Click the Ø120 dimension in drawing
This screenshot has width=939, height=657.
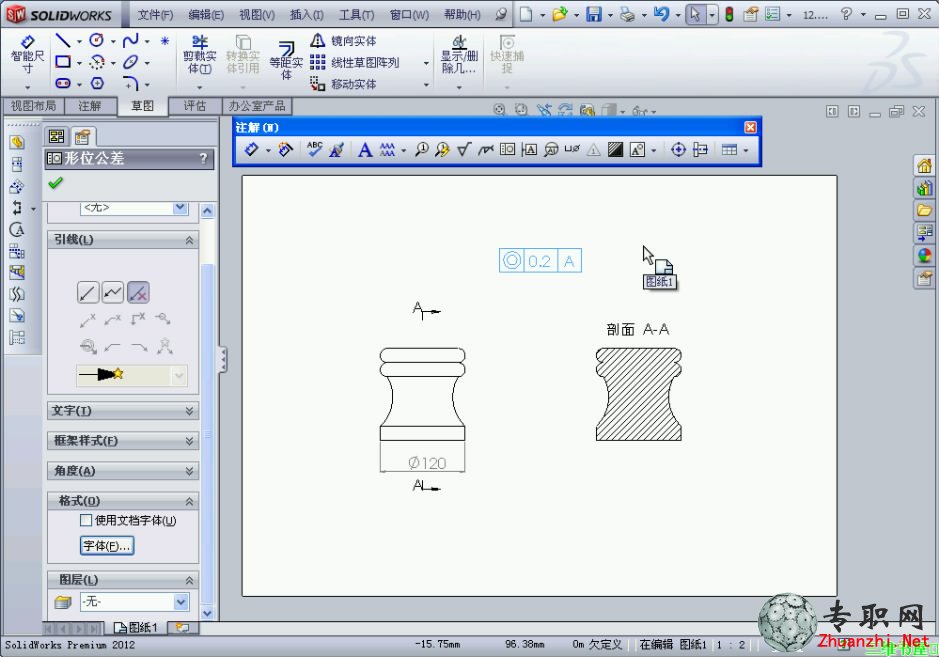tap(427, 463)
